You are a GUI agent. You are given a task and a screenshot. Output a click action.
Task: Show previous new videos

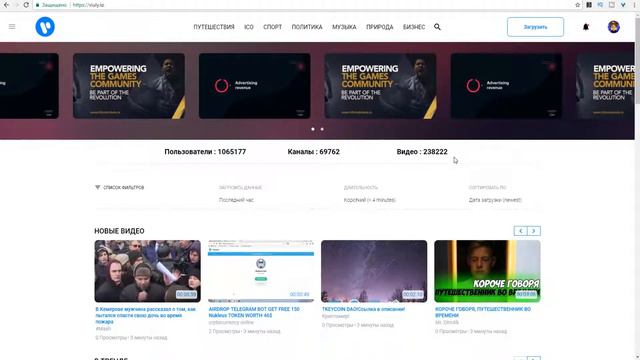(x=520, y=231)
